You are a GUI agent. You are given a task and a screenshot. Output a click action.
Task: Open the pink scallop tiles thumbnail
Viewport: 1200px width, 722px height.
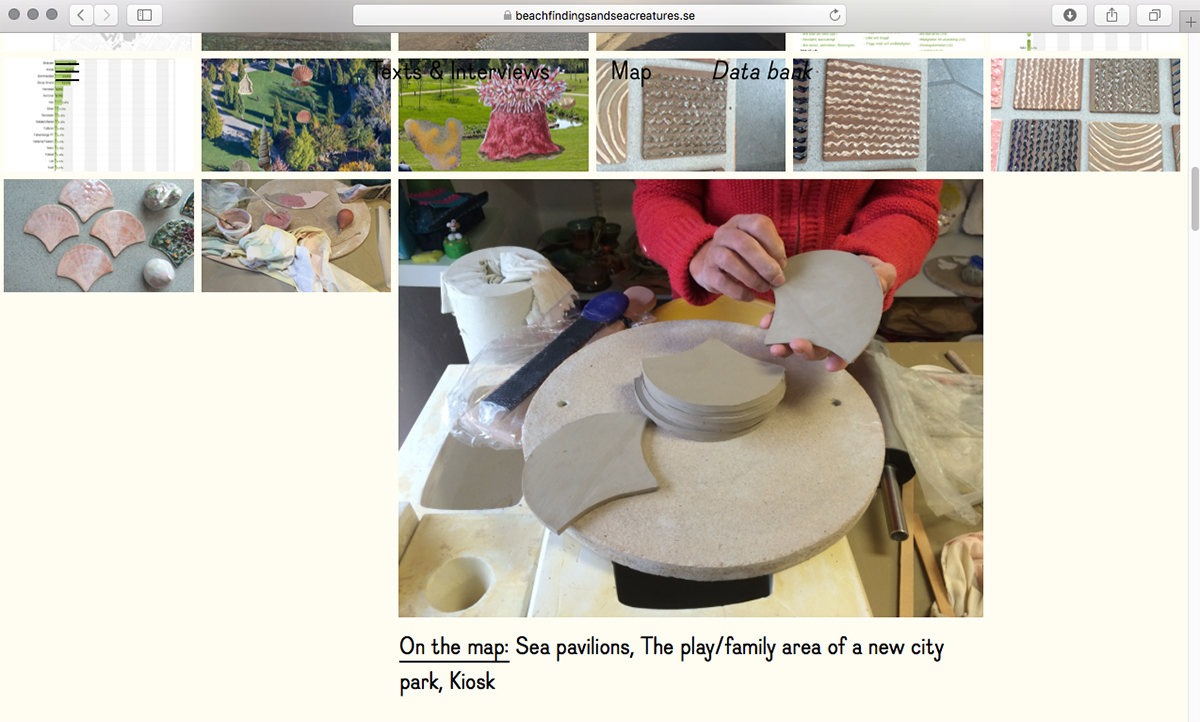pyautogui.click(x=99, y=236)
